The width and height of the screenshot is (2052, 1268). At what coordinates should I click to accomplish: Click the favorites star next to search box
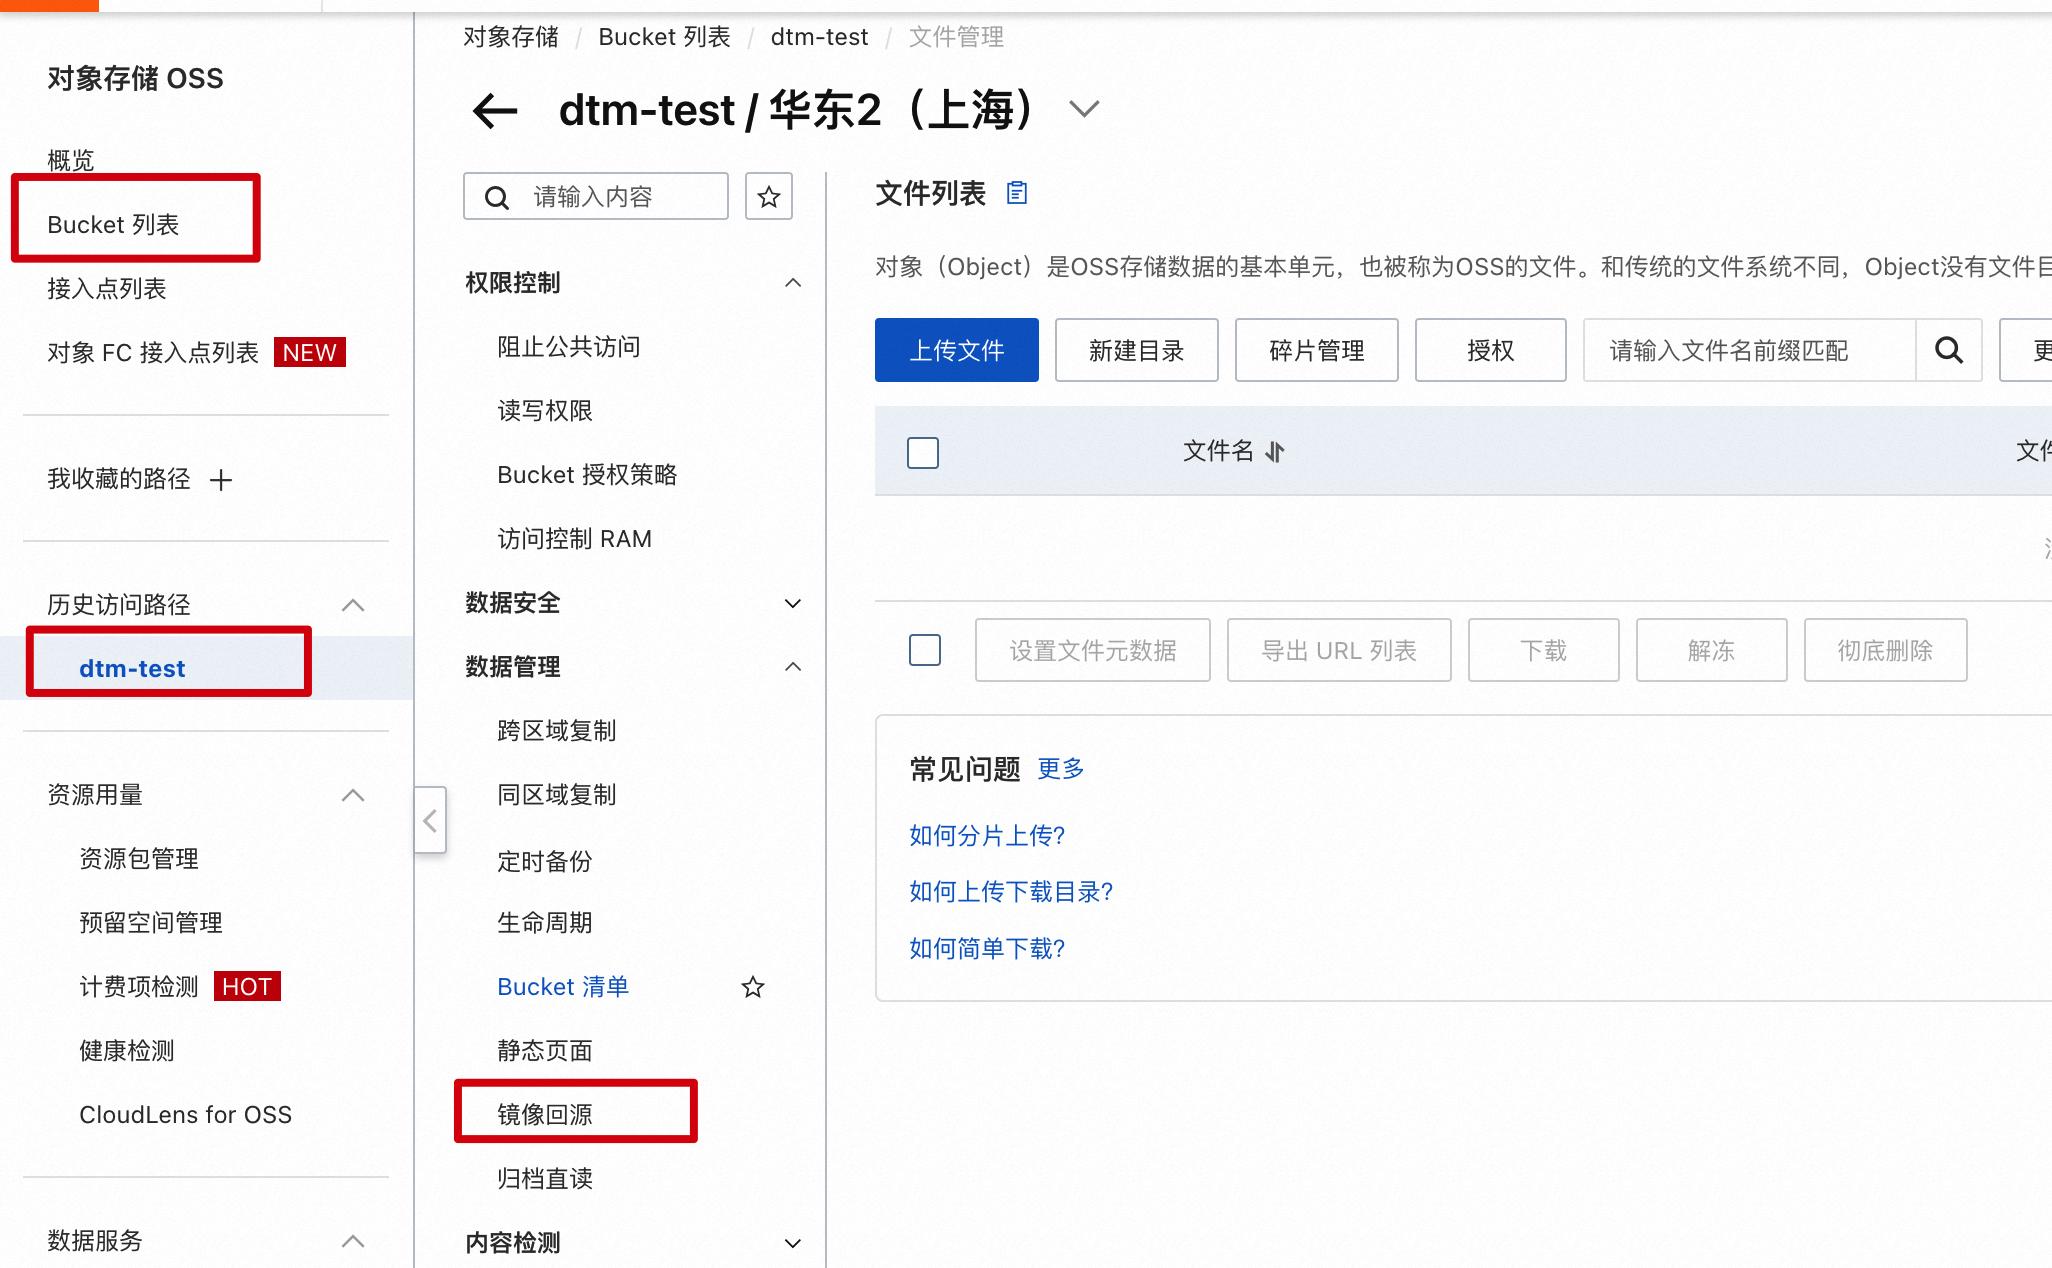pyautogui.click(x=768, y=197)
